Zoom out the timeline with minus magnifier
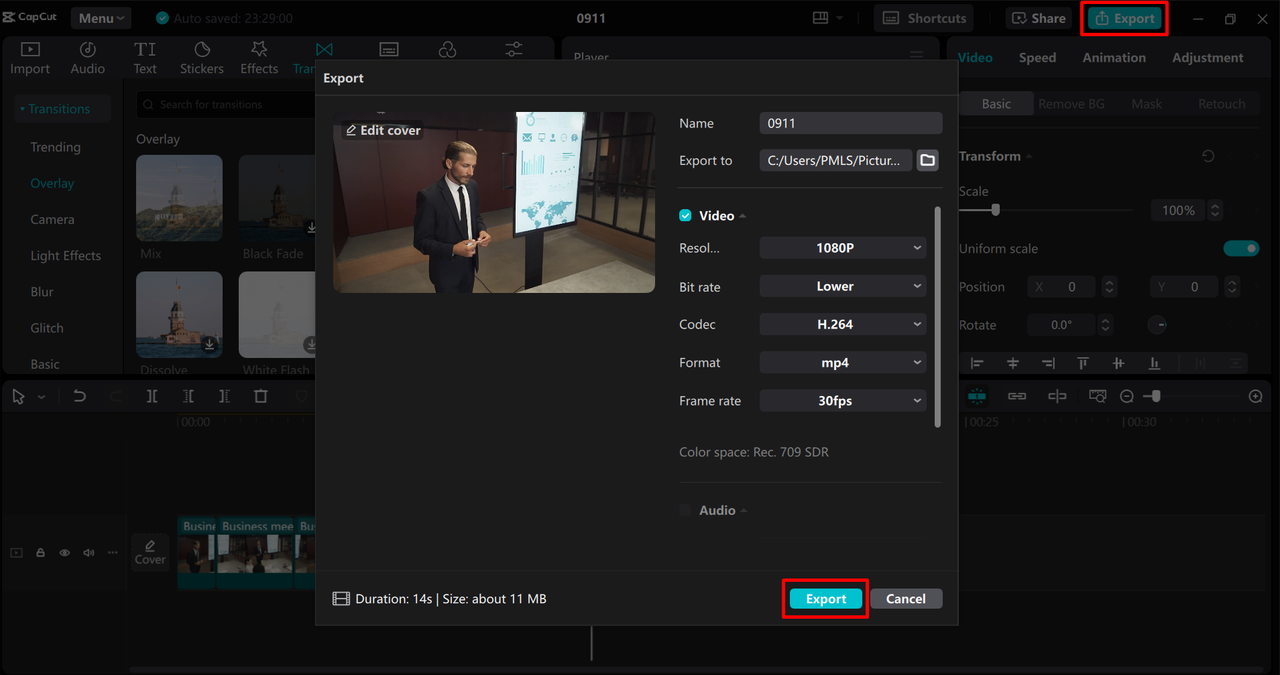 pyautogui.click(x=1127, y=397)
